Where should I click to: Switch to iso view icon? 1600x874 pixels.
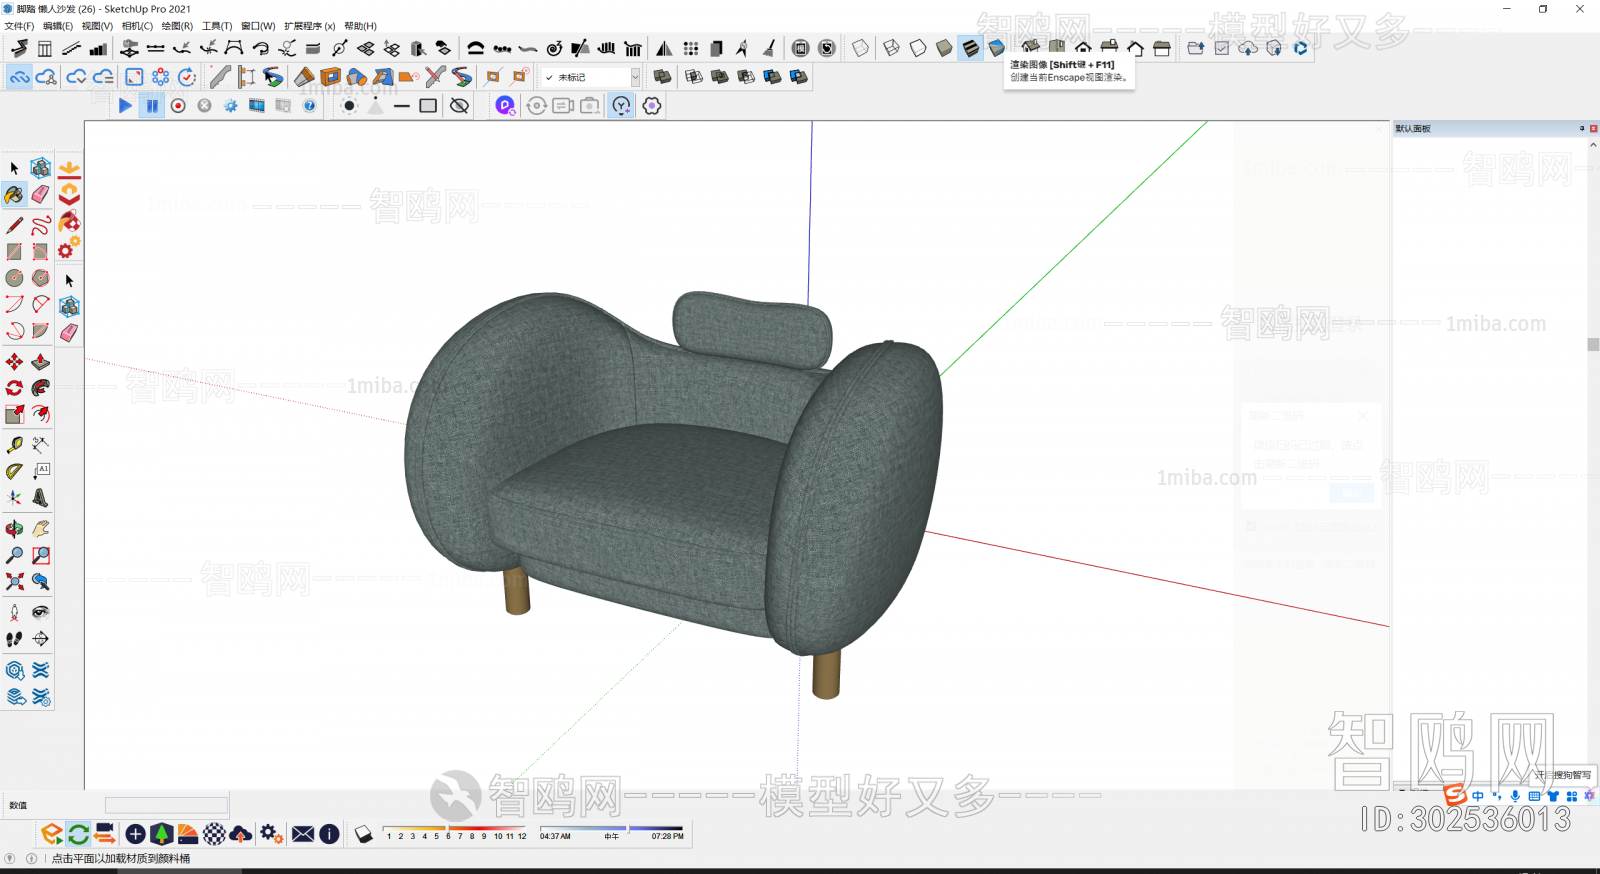[x=1030, y=48]
